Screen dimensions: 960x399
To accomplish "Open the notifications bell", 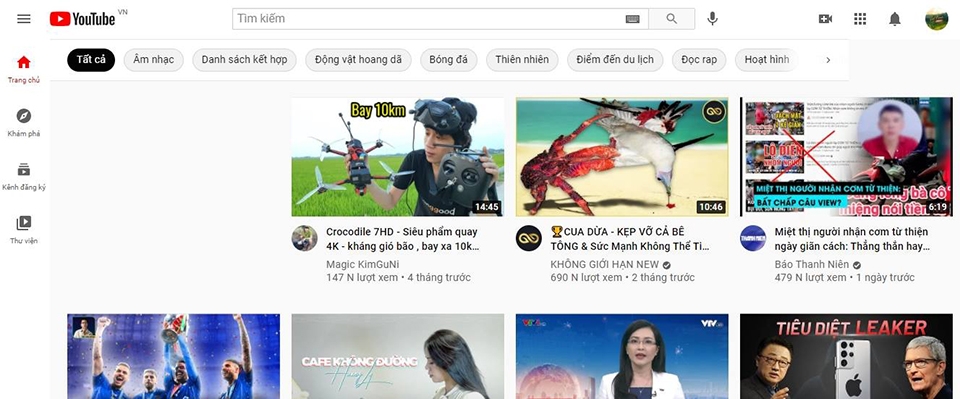I will coord(894,19).
